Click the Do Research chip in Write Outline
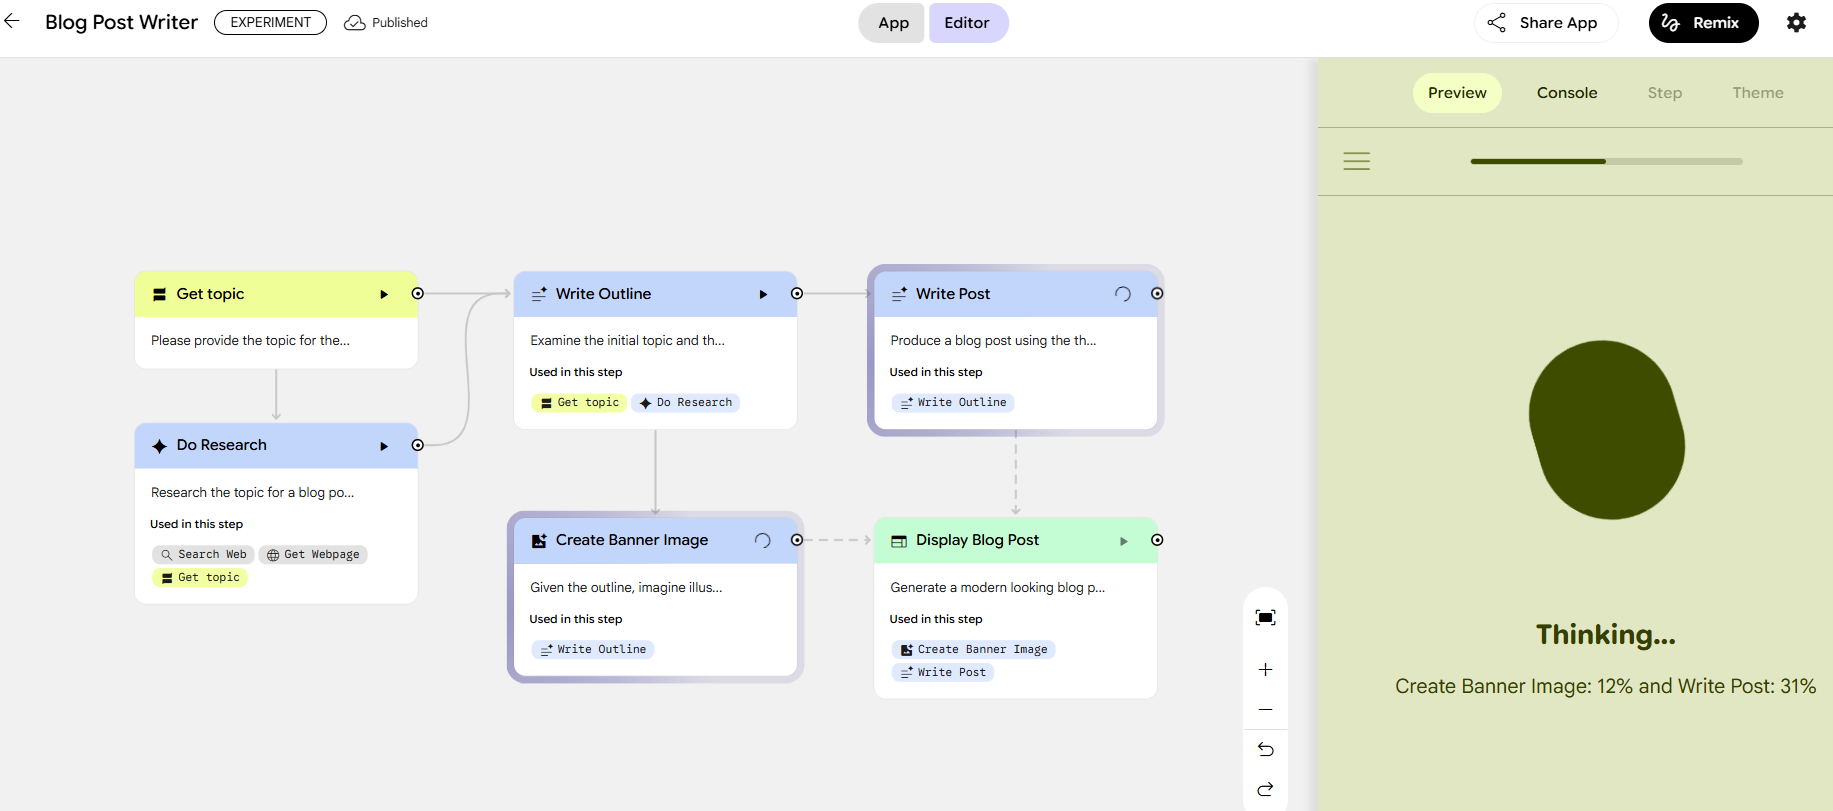This screenshot has width=1833, height=811. pyautogui.click(x=685, y=402)
